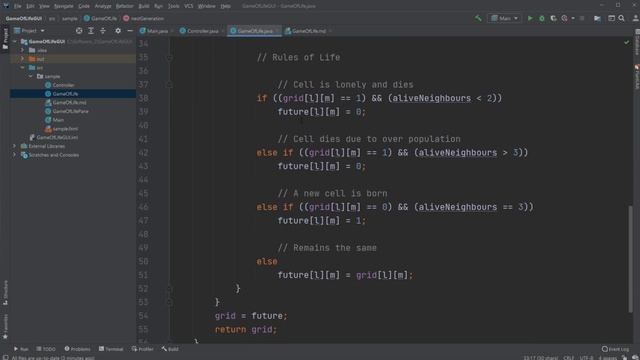
Task: Select GameOfLifePane in project tree
Action: point(70,111)
